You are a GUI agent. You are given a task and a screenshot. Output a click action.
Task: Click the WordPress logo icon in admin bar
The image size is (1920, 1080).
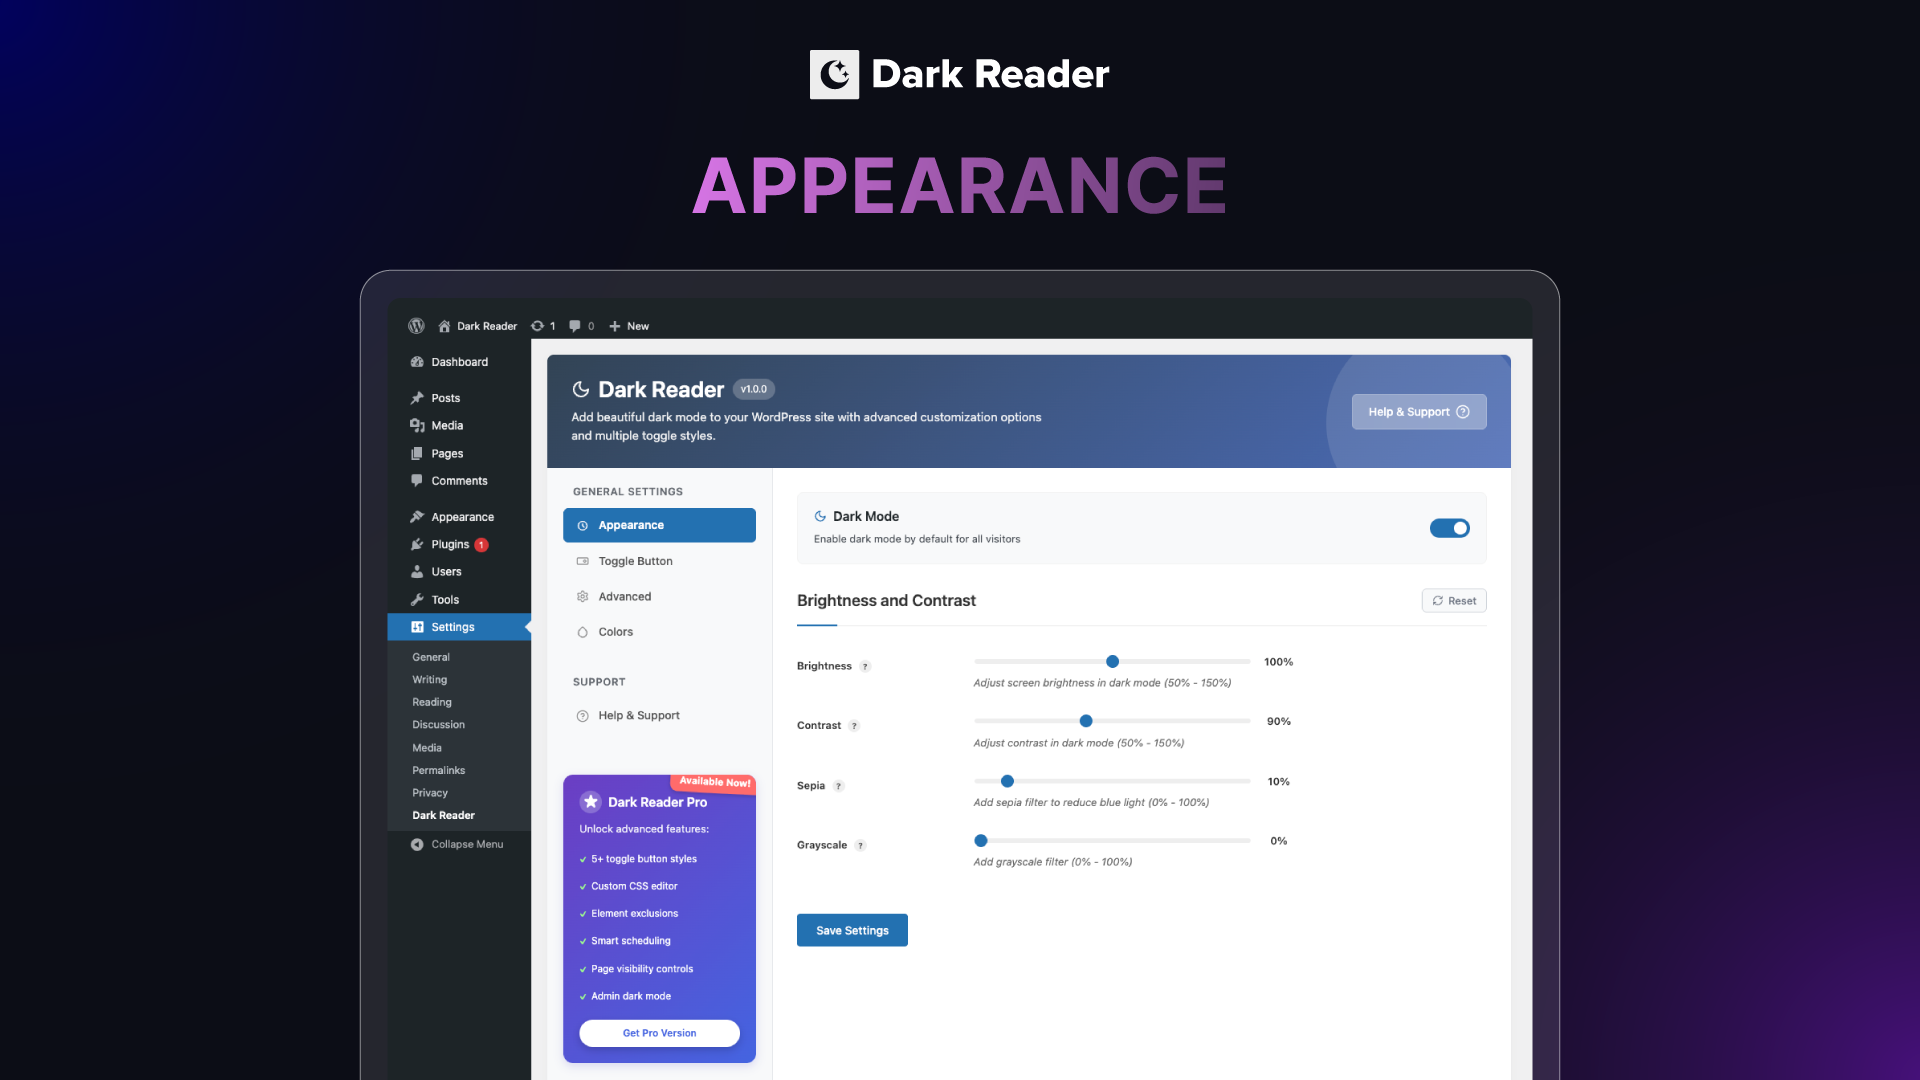tap(416, 326)
